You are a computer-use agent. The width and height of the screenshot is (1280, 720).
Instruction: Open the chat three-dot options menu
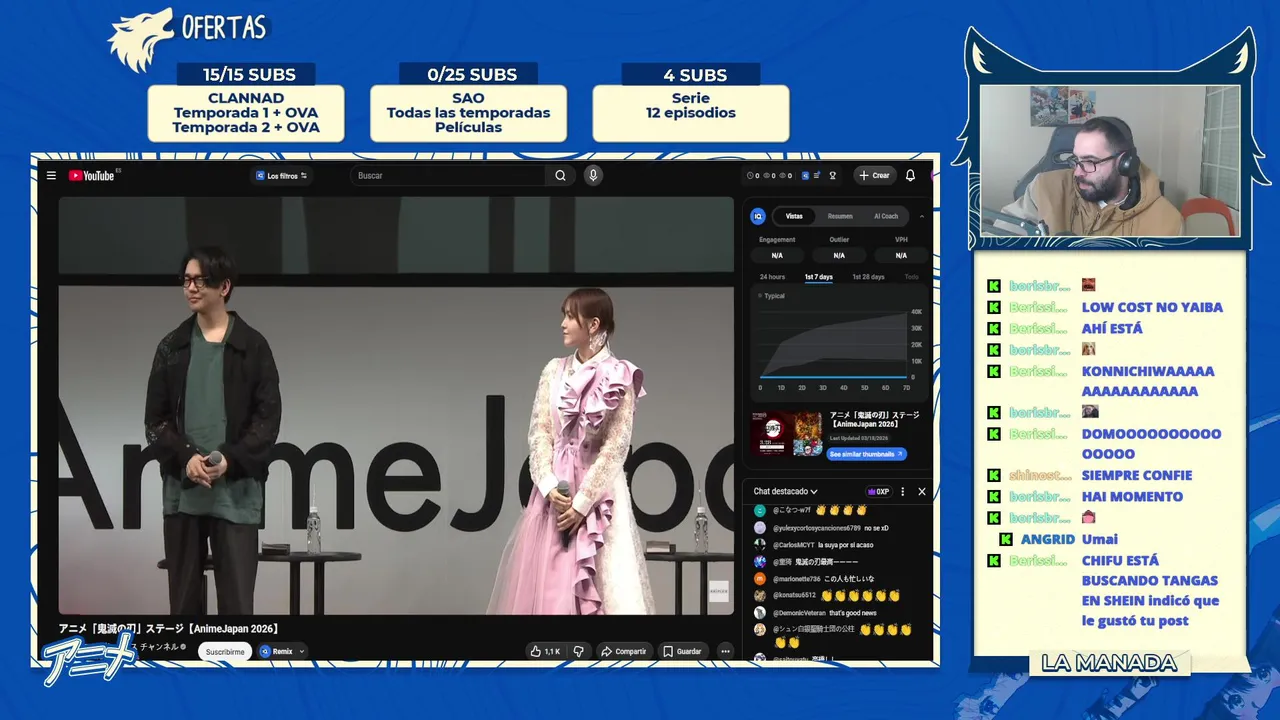903,492
